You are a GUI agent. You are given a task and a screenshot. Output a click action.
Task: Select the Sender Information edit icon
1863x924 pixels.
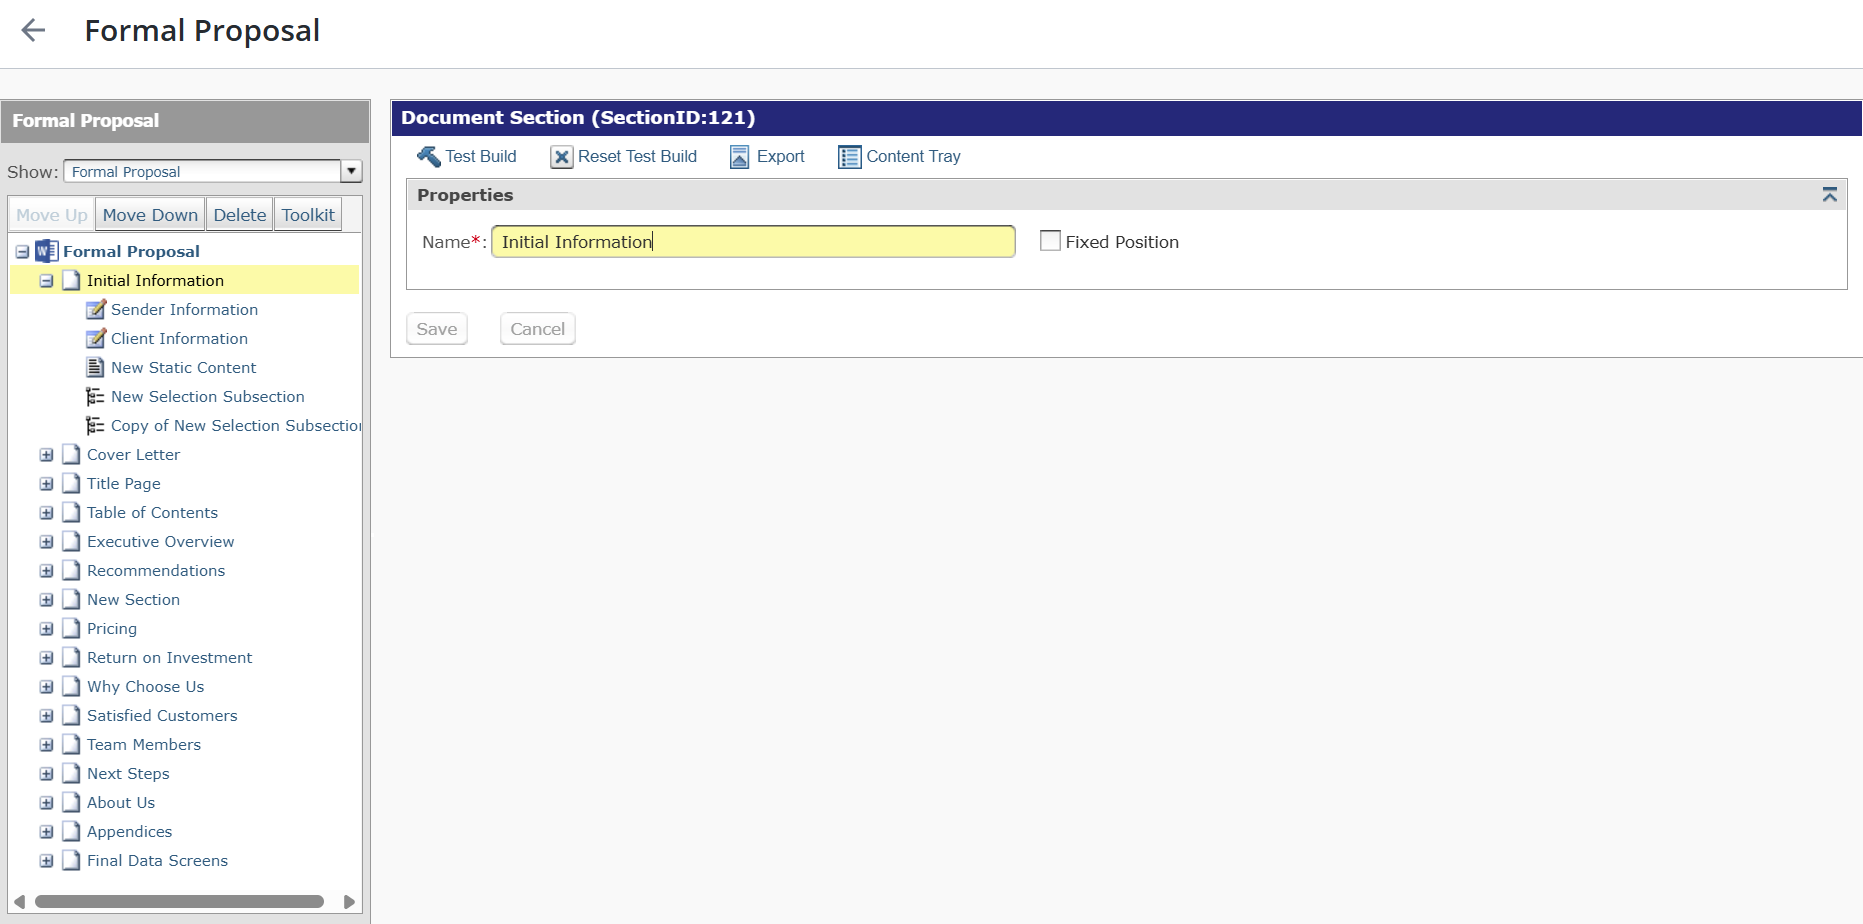click(x=96, y=310)
